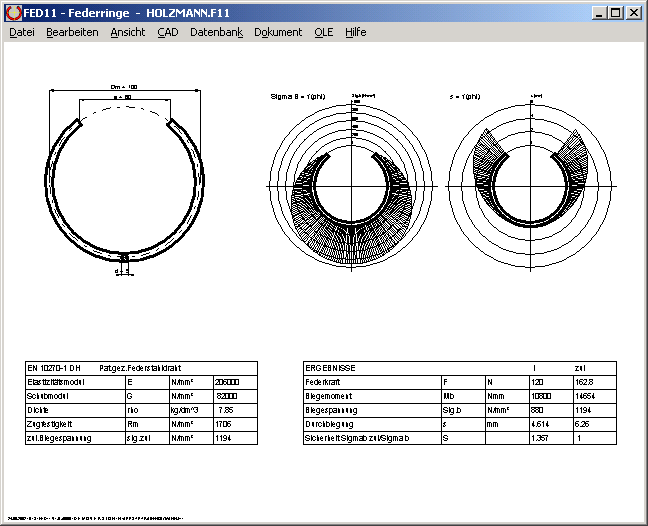Close the FED11 Federringe window
The height and width of the screenshot is (526, 648).
pyautogui.click(x=633, y=13)
